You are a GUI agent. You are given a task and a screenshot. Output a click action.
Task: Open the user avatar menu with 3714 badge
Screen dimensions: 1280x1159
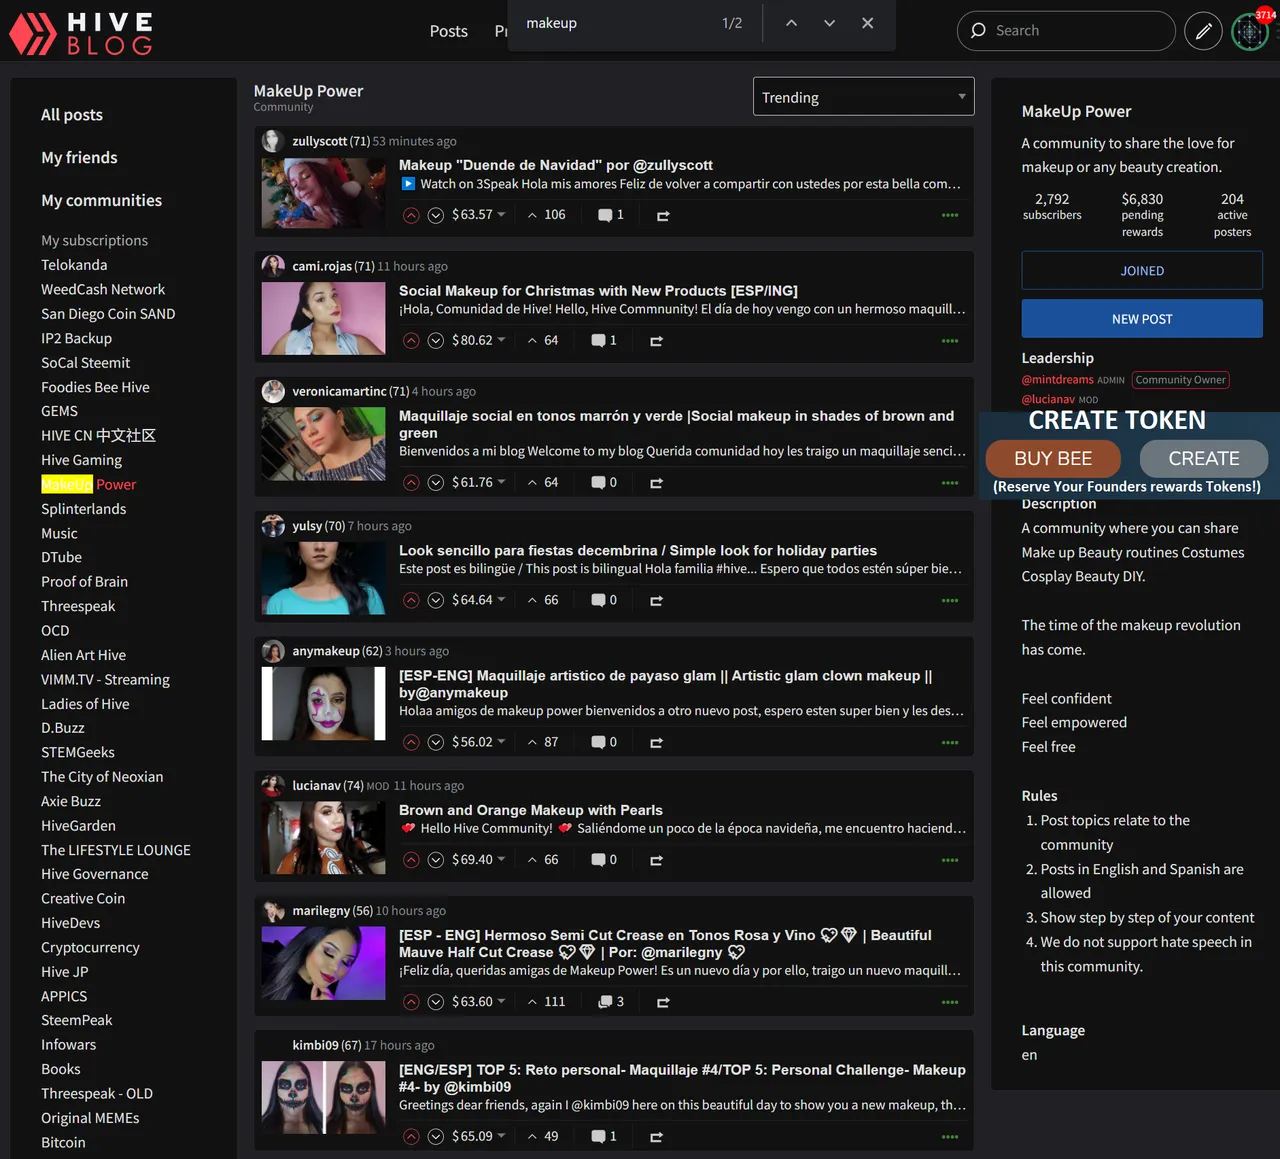tap(1250, 31)
